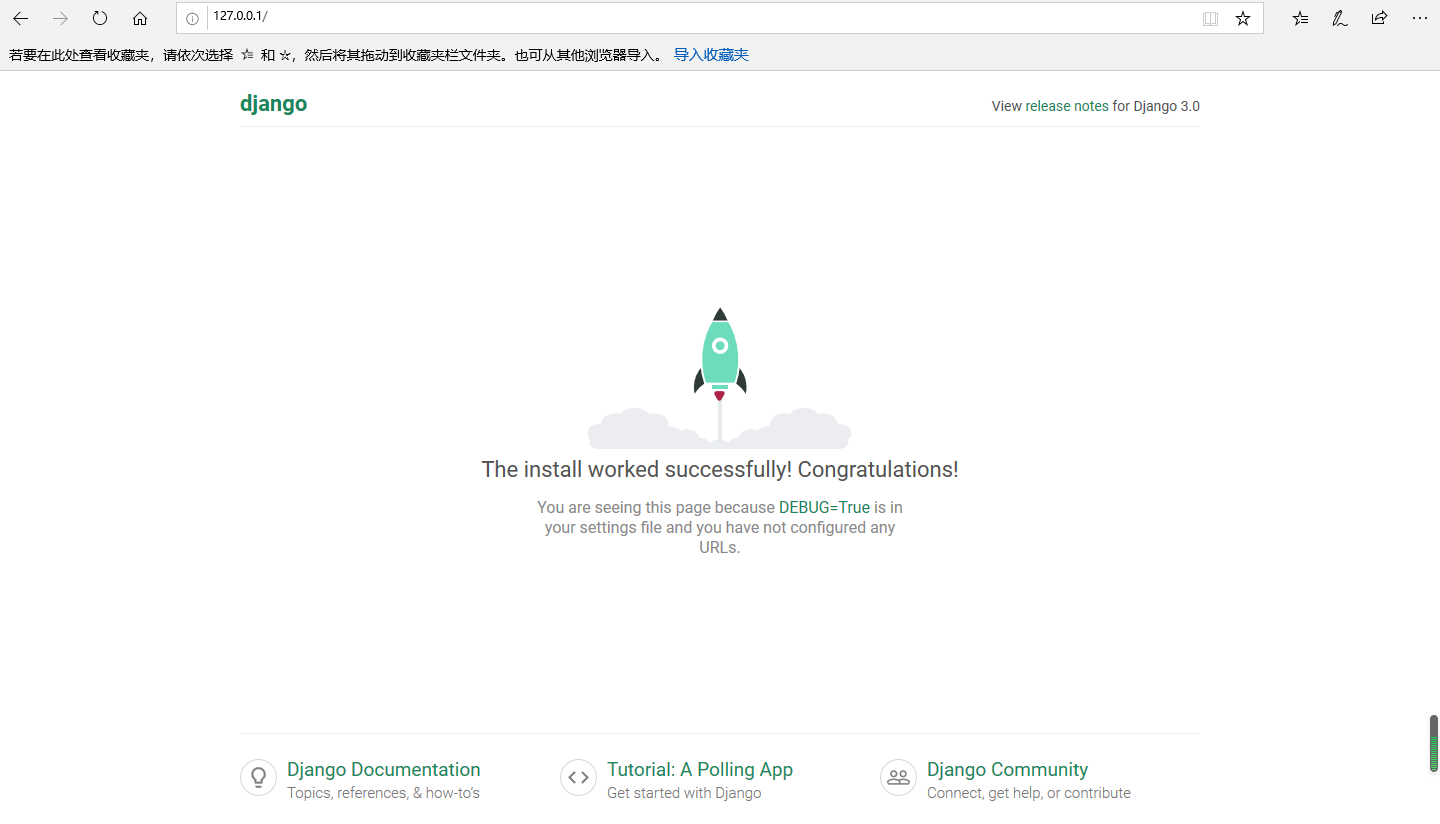This screenshot has width=1440, height=824.
Task: Open reading view book icon in address bar
Action: (x=1210, y=18)
